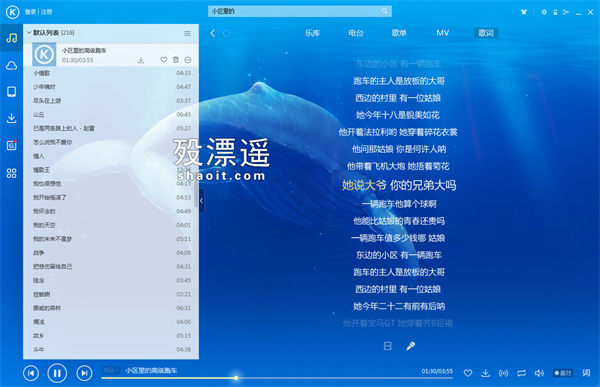
Task: Open the mobile device sidebar icon
Action: [11, 91]
